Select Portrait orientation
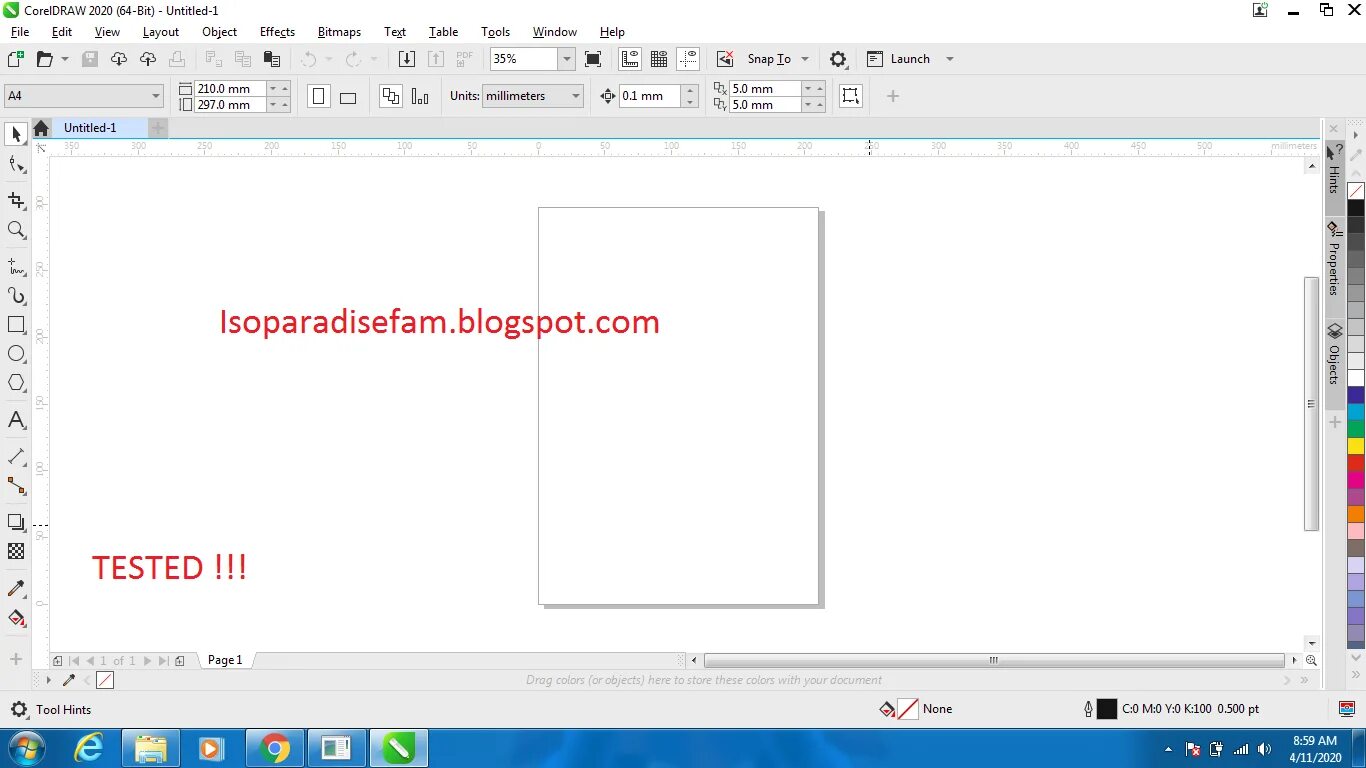 tap(319, 97)
